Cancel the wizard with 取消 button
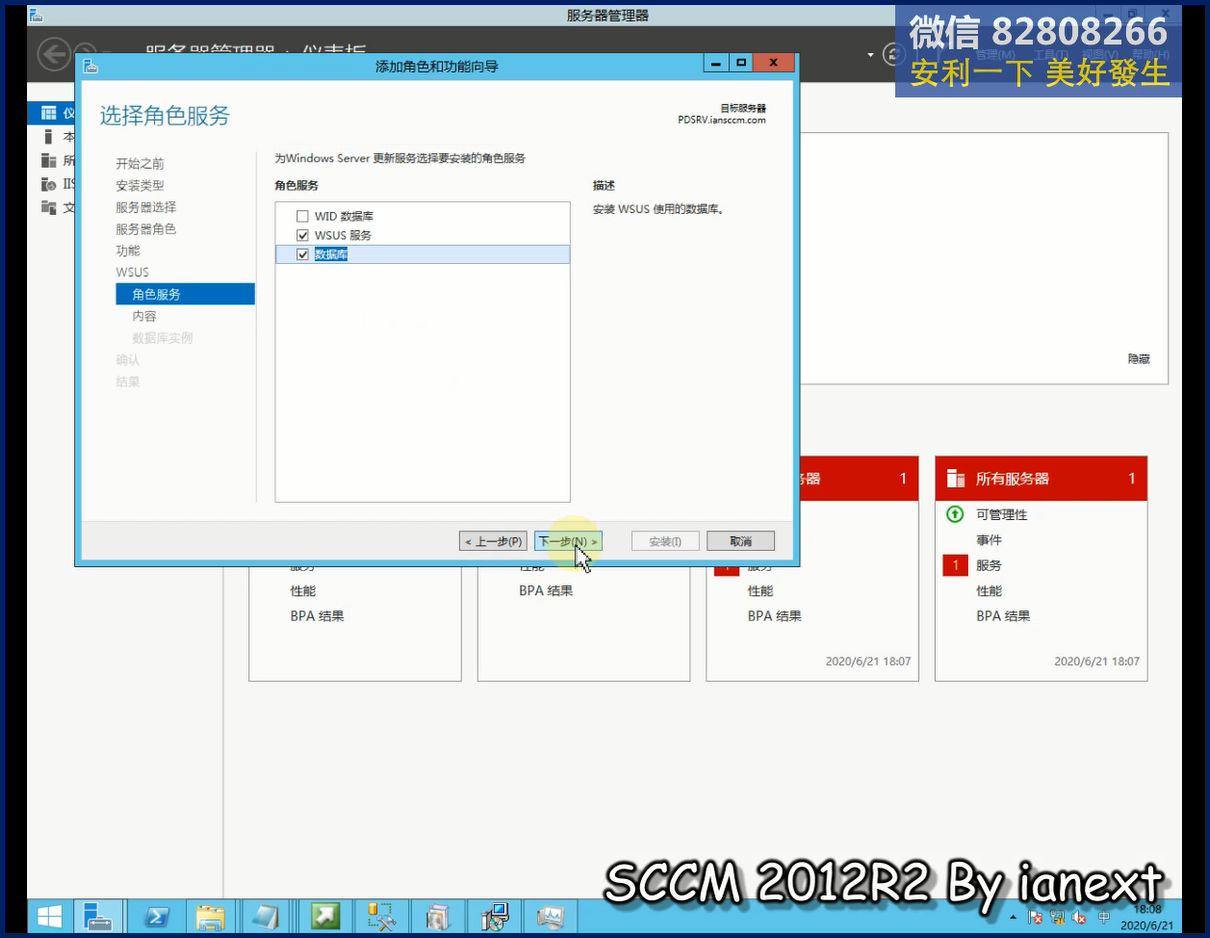The width and height of the screenshot is (1210, 938). click(x=740, y=541)
